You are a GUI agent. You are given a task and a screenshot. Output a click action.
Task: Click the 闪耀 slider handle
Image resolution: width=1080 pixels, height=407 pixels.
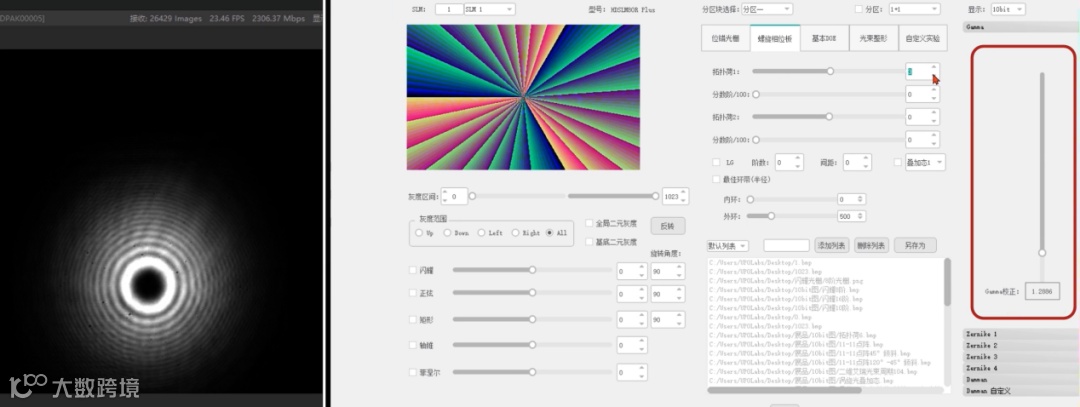[x=532, y=270]
